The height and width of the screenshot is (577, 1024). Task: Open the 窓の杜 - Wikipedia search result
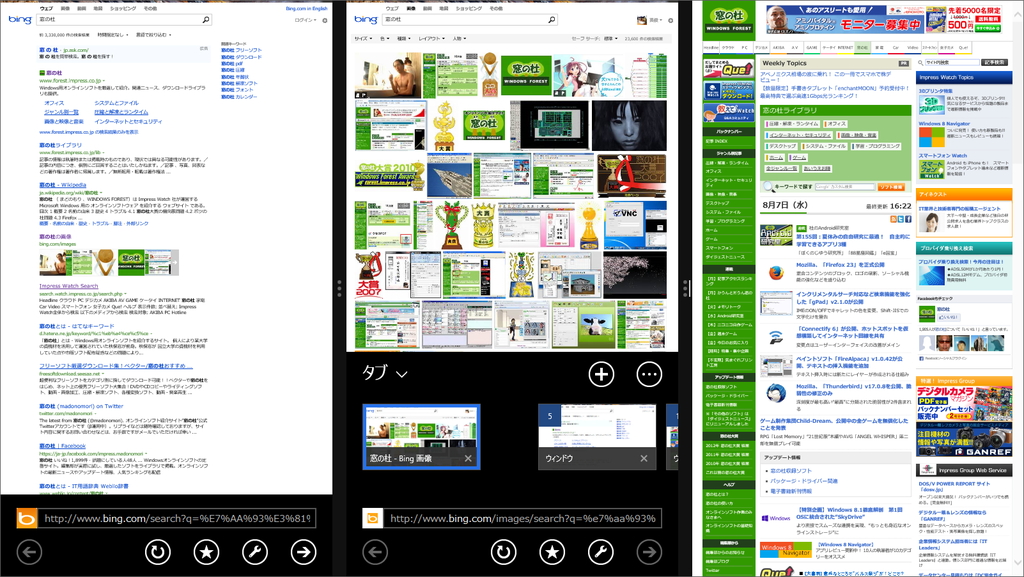tap(63, 185)
